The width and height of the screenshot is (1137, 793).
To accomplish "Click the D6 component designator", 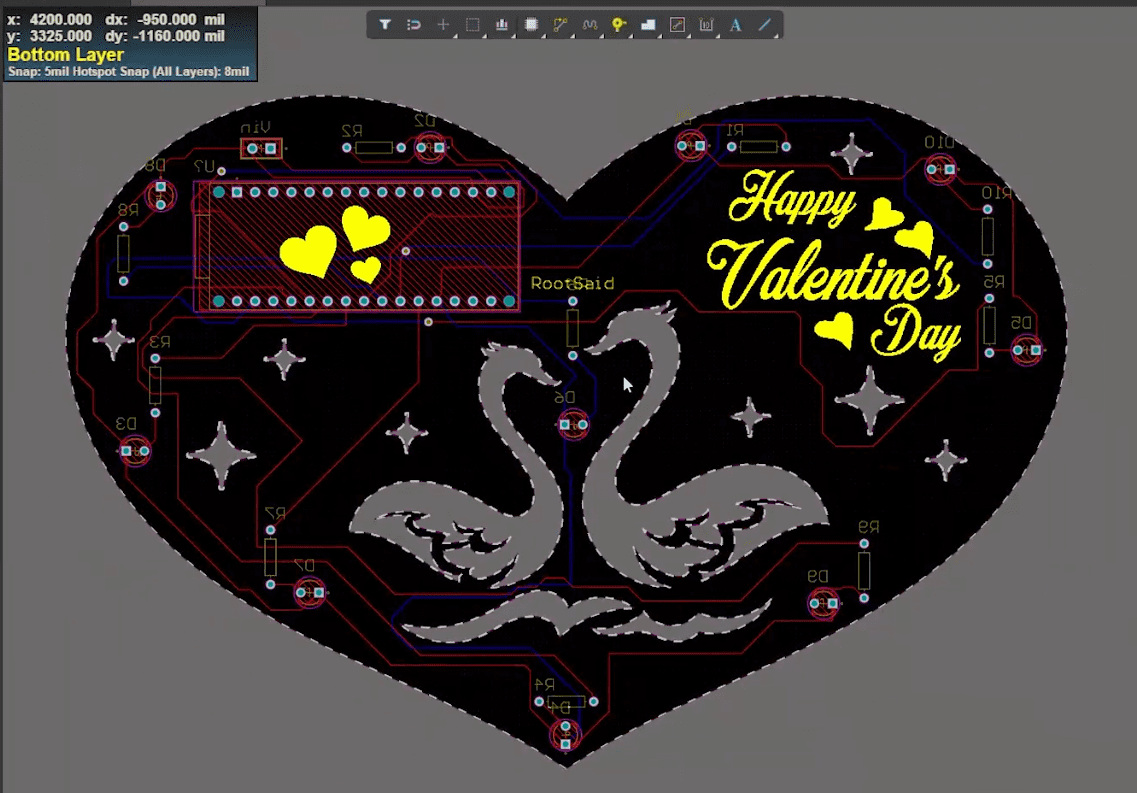I will pyautogui.click(x=564, y=396).
